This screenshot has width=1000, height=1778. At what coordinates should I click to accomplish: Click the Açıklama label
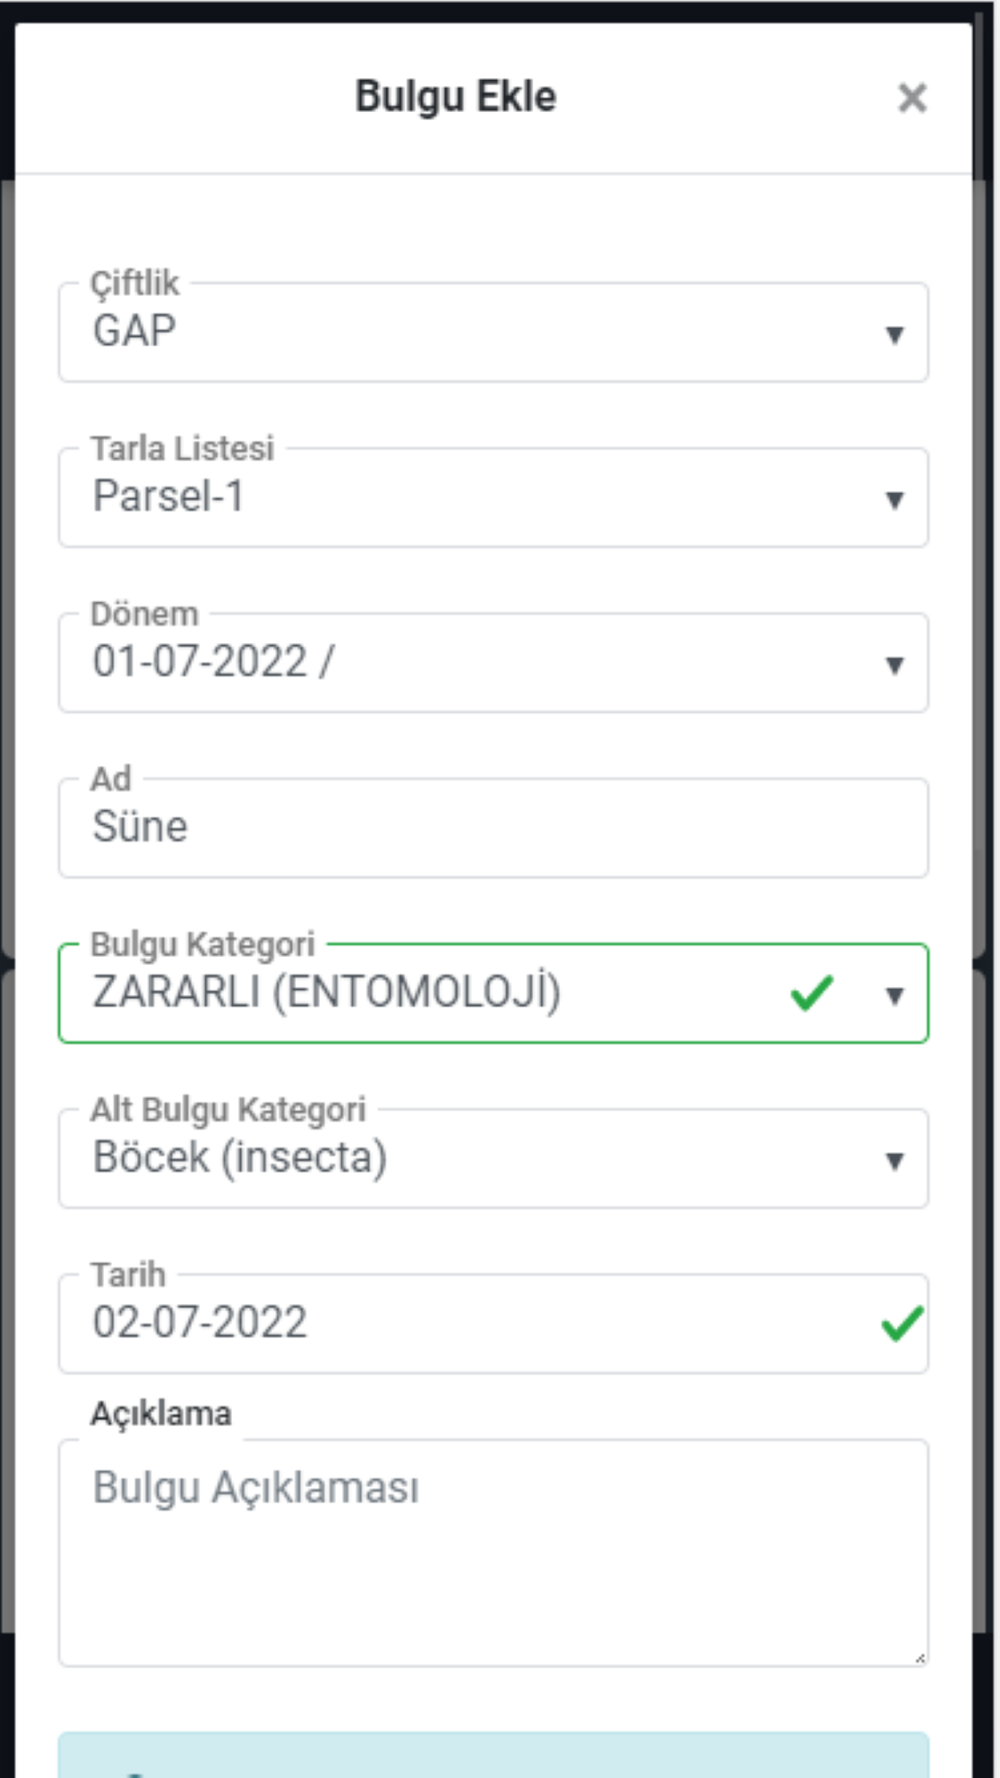161,1413
